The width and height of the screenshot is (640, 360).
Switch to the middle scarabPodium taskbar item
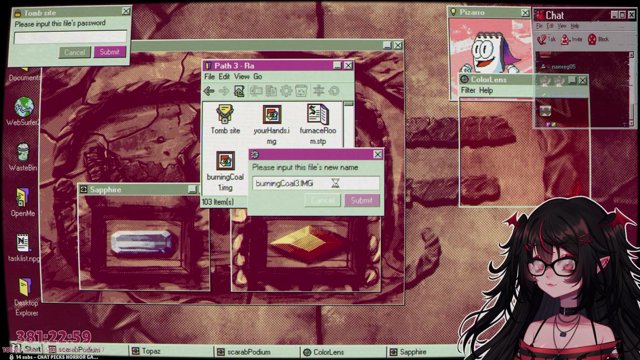(256, 351)
